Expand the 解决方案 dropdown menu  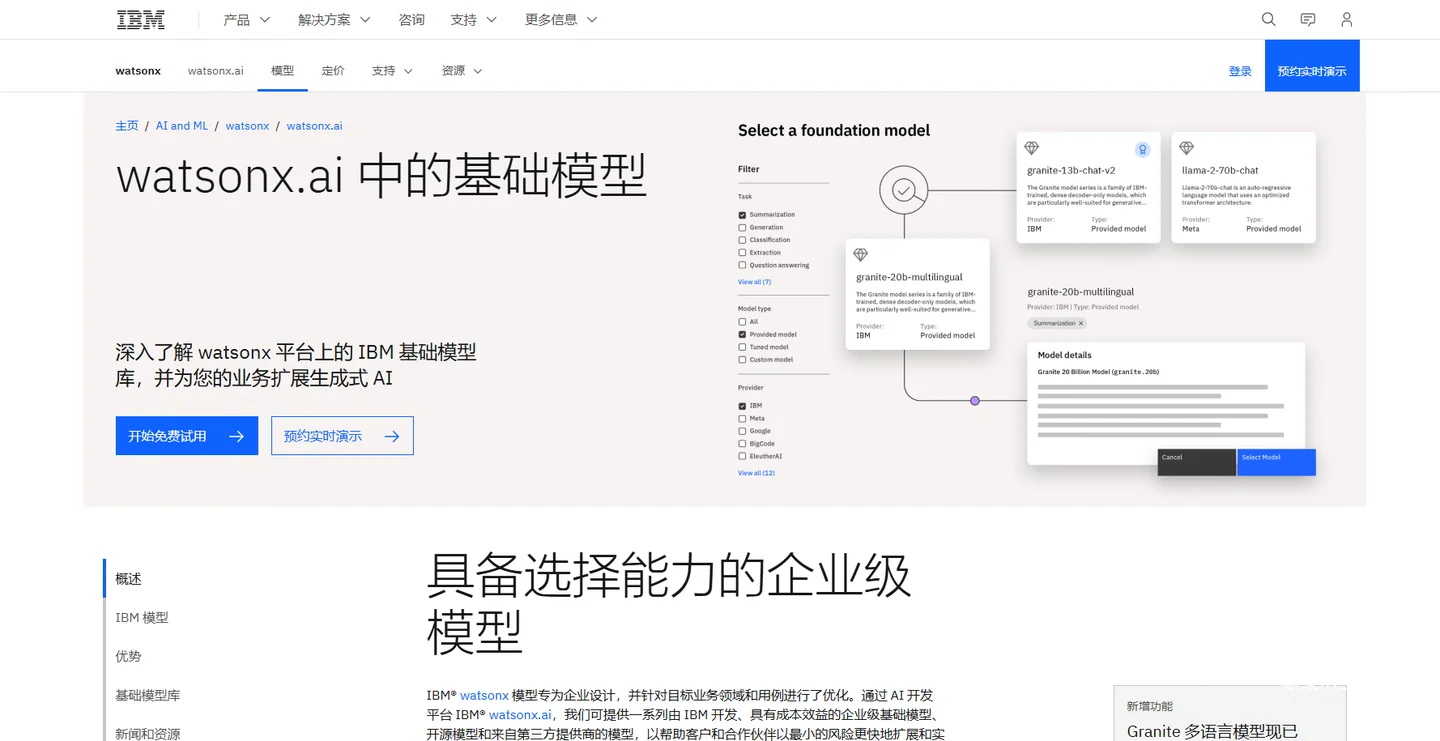(334, 19)
